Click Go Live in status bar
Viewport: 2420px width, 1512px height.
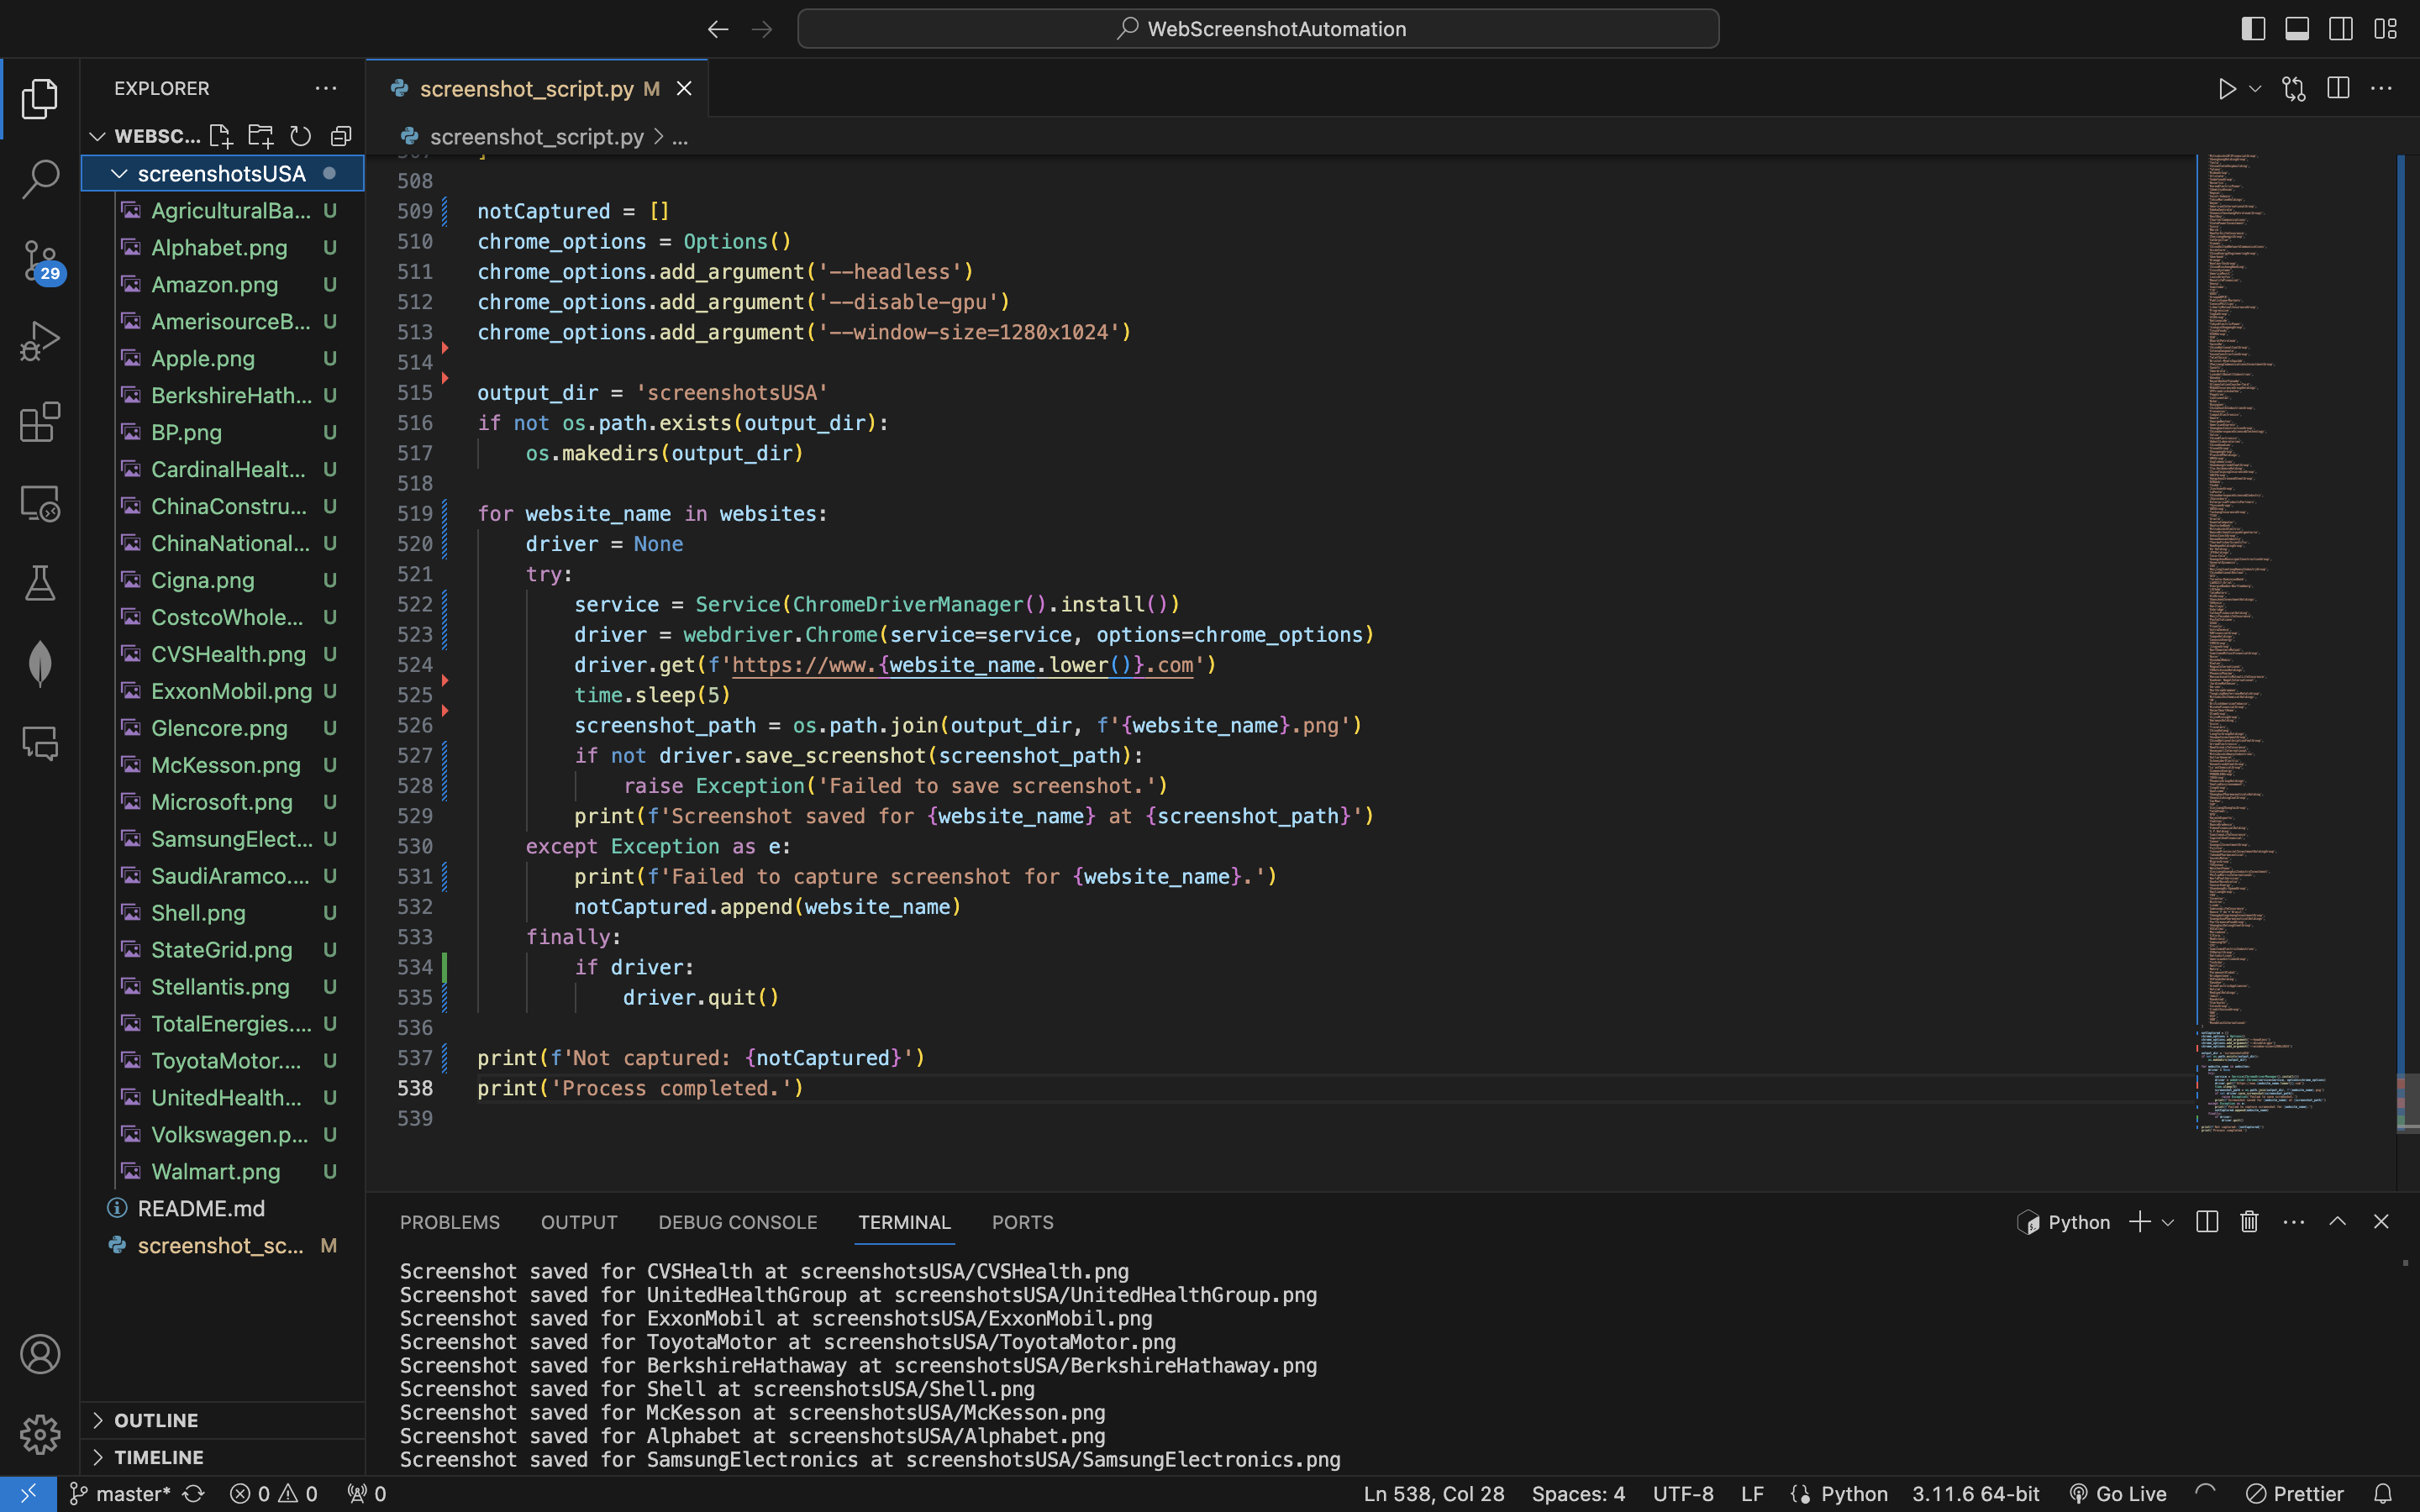pos(2118,1494)
